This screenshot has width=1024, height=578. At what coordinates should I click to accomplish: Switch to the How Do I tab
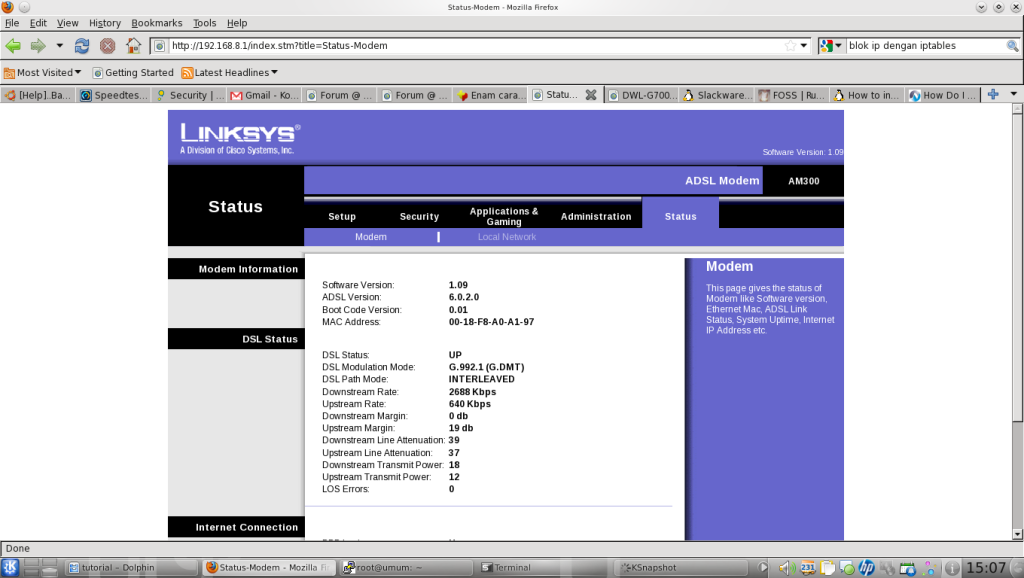pos(943,95)
